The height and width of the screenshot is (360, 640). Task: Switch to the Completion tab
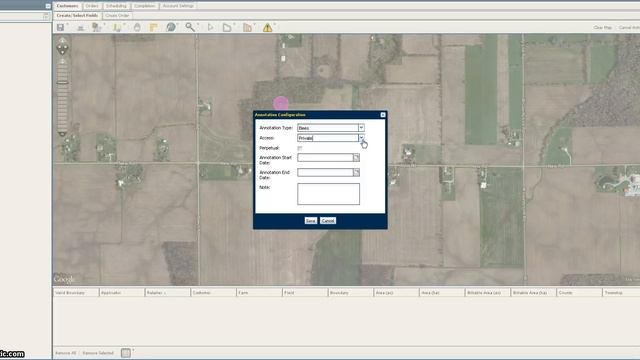pyautogui.click(x=144, y=6)
